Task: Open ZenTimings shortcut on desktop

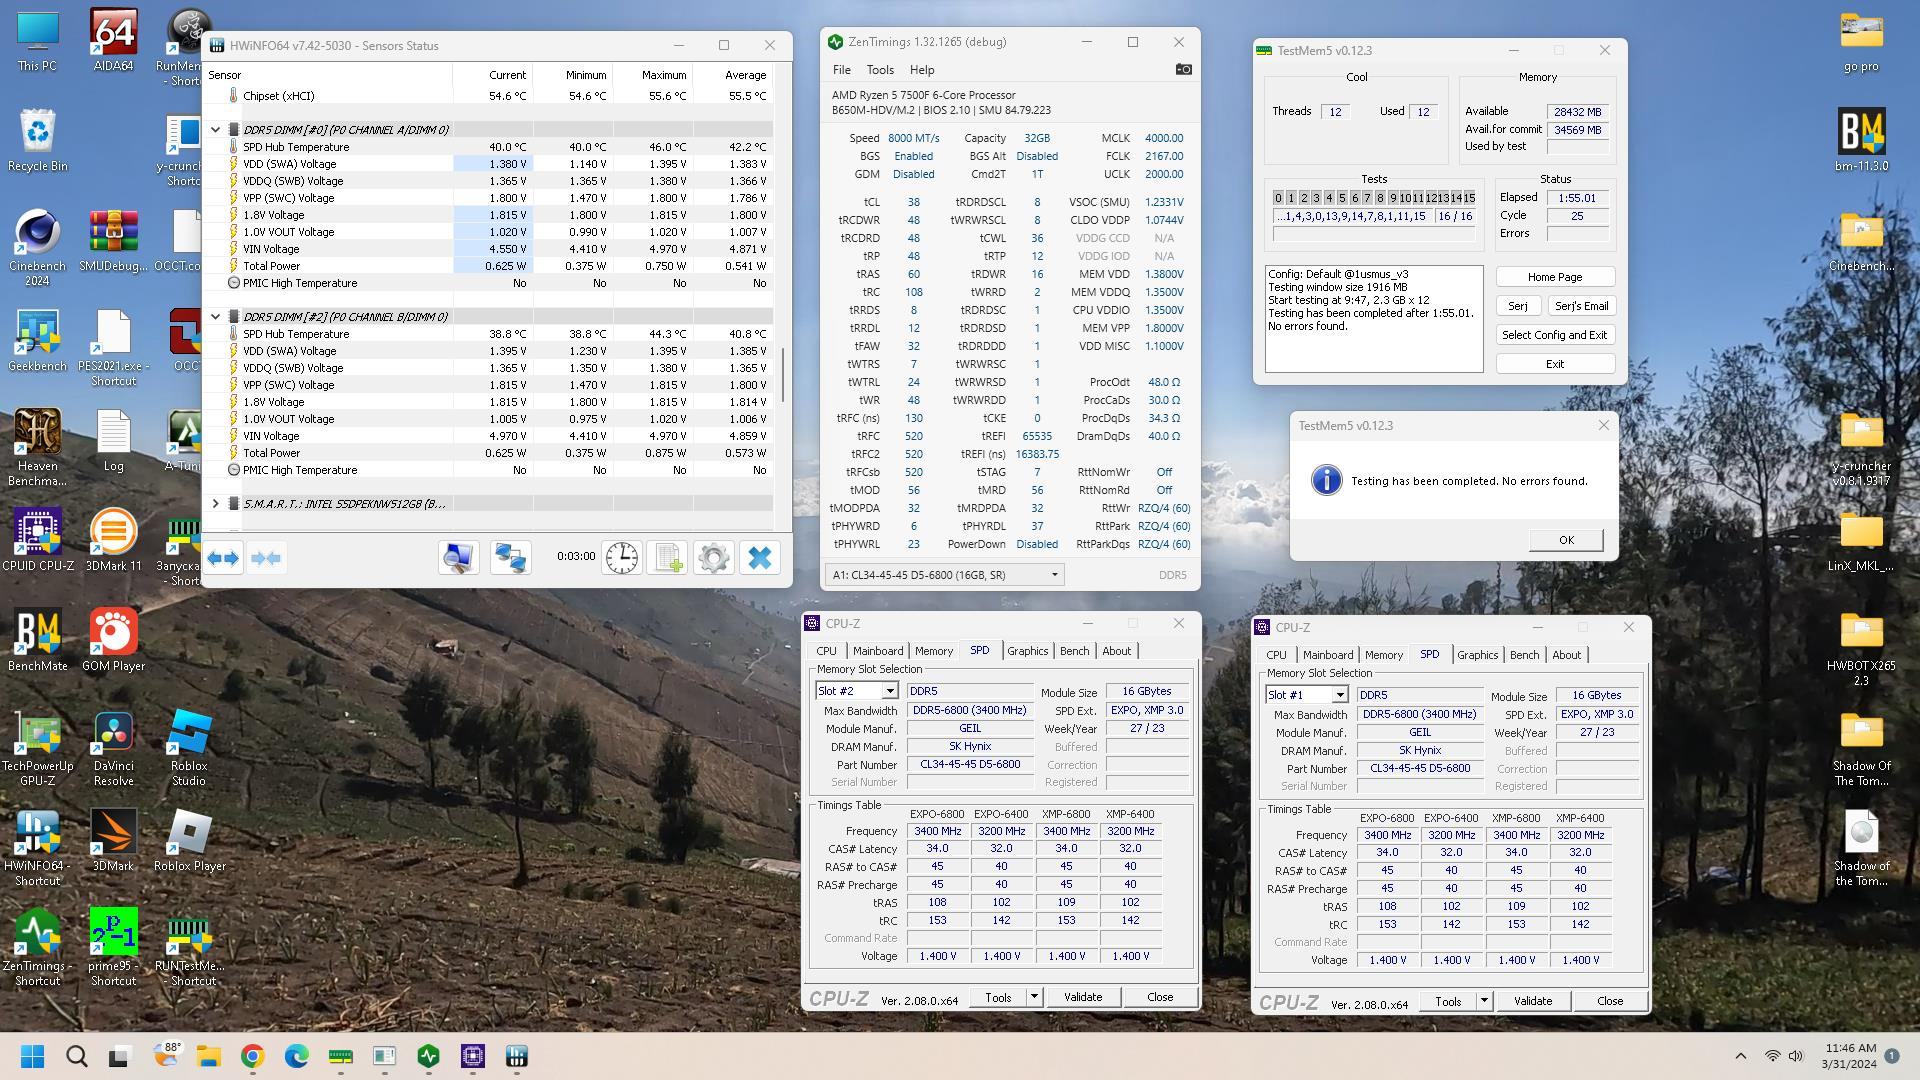Action: click(x=37, y=947)
